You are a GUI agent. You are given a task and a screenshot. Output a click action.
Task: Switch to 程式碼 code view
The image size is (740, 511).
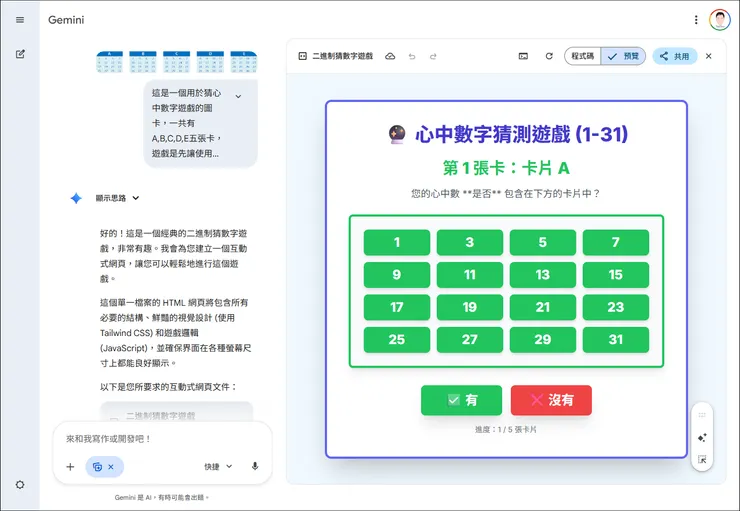582,56
